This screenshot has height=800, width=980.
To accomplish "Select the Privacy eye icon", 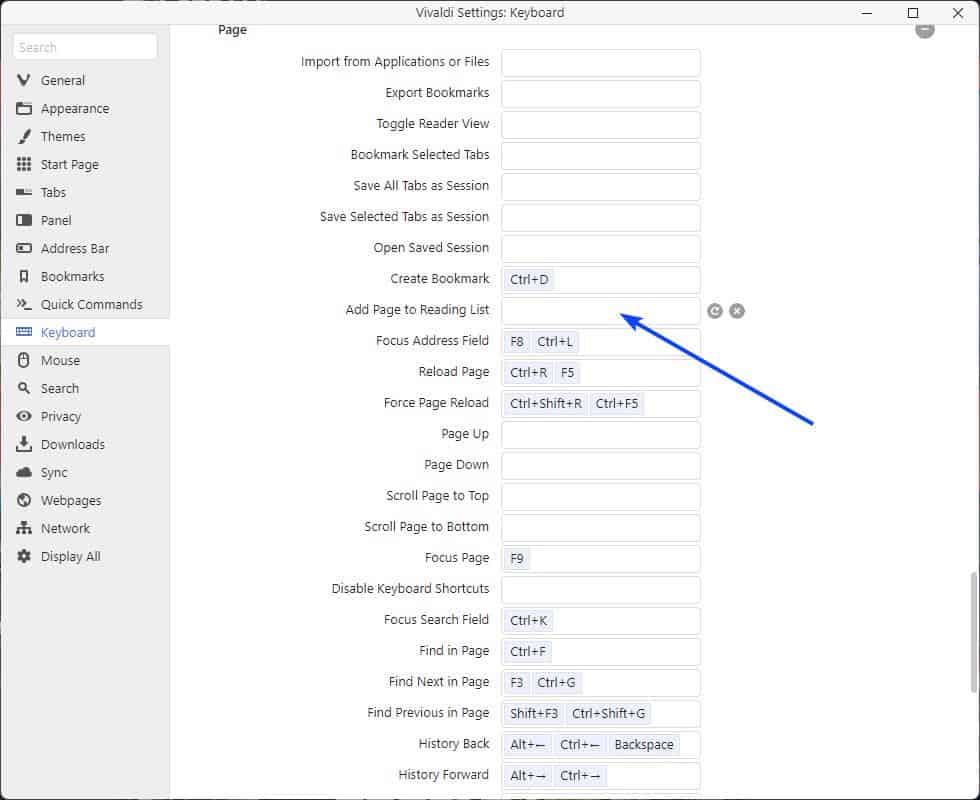I will pyautogui.click(x=22, y=416).
